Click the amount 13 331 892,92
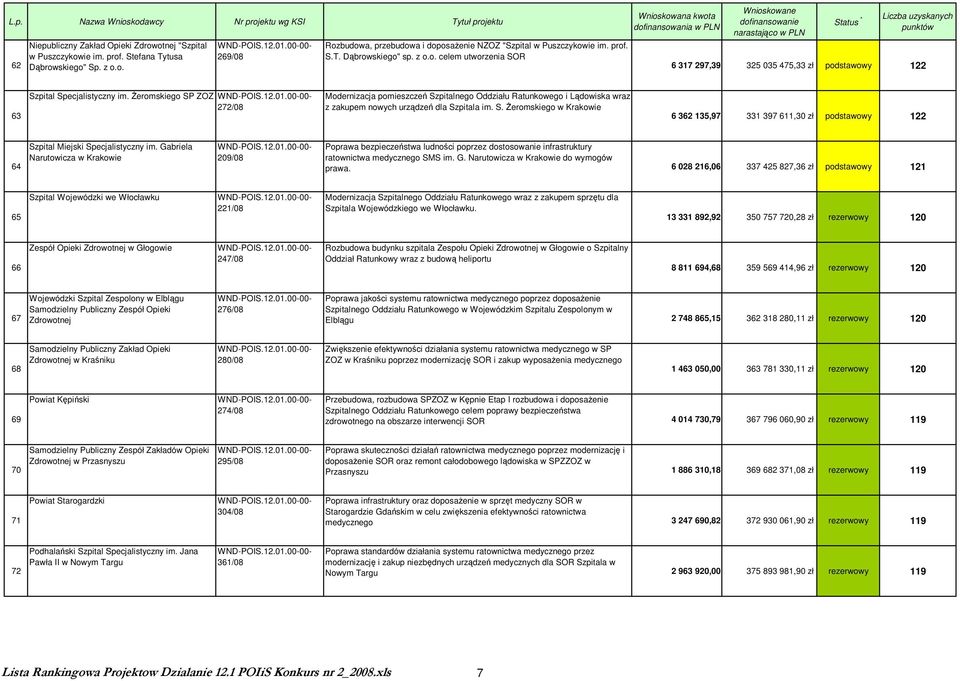 click(693, 217)
